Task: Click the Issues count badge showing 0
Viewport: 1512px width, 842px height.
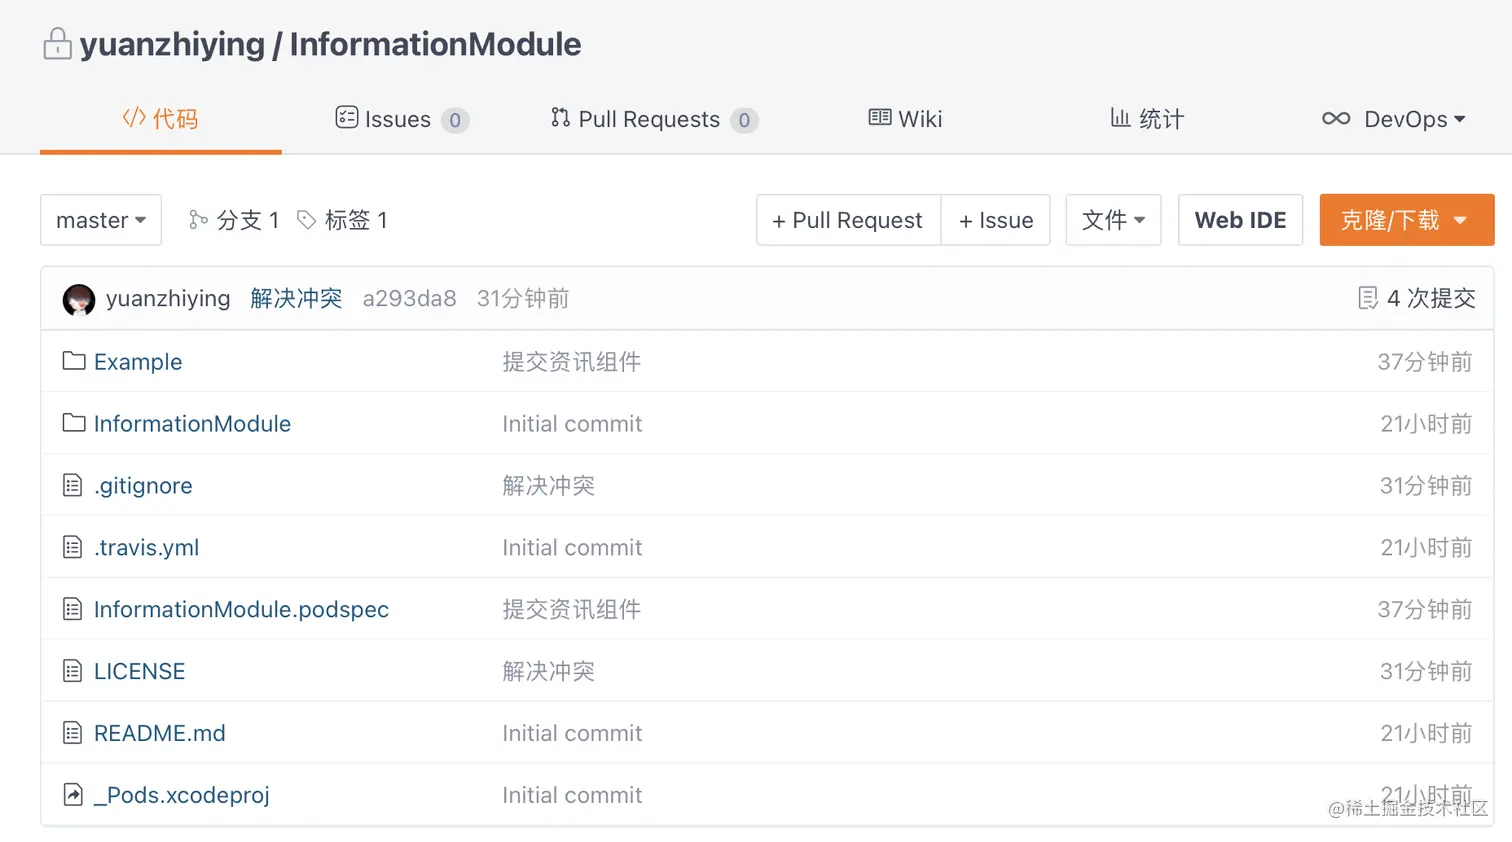Action: point(455,120)
